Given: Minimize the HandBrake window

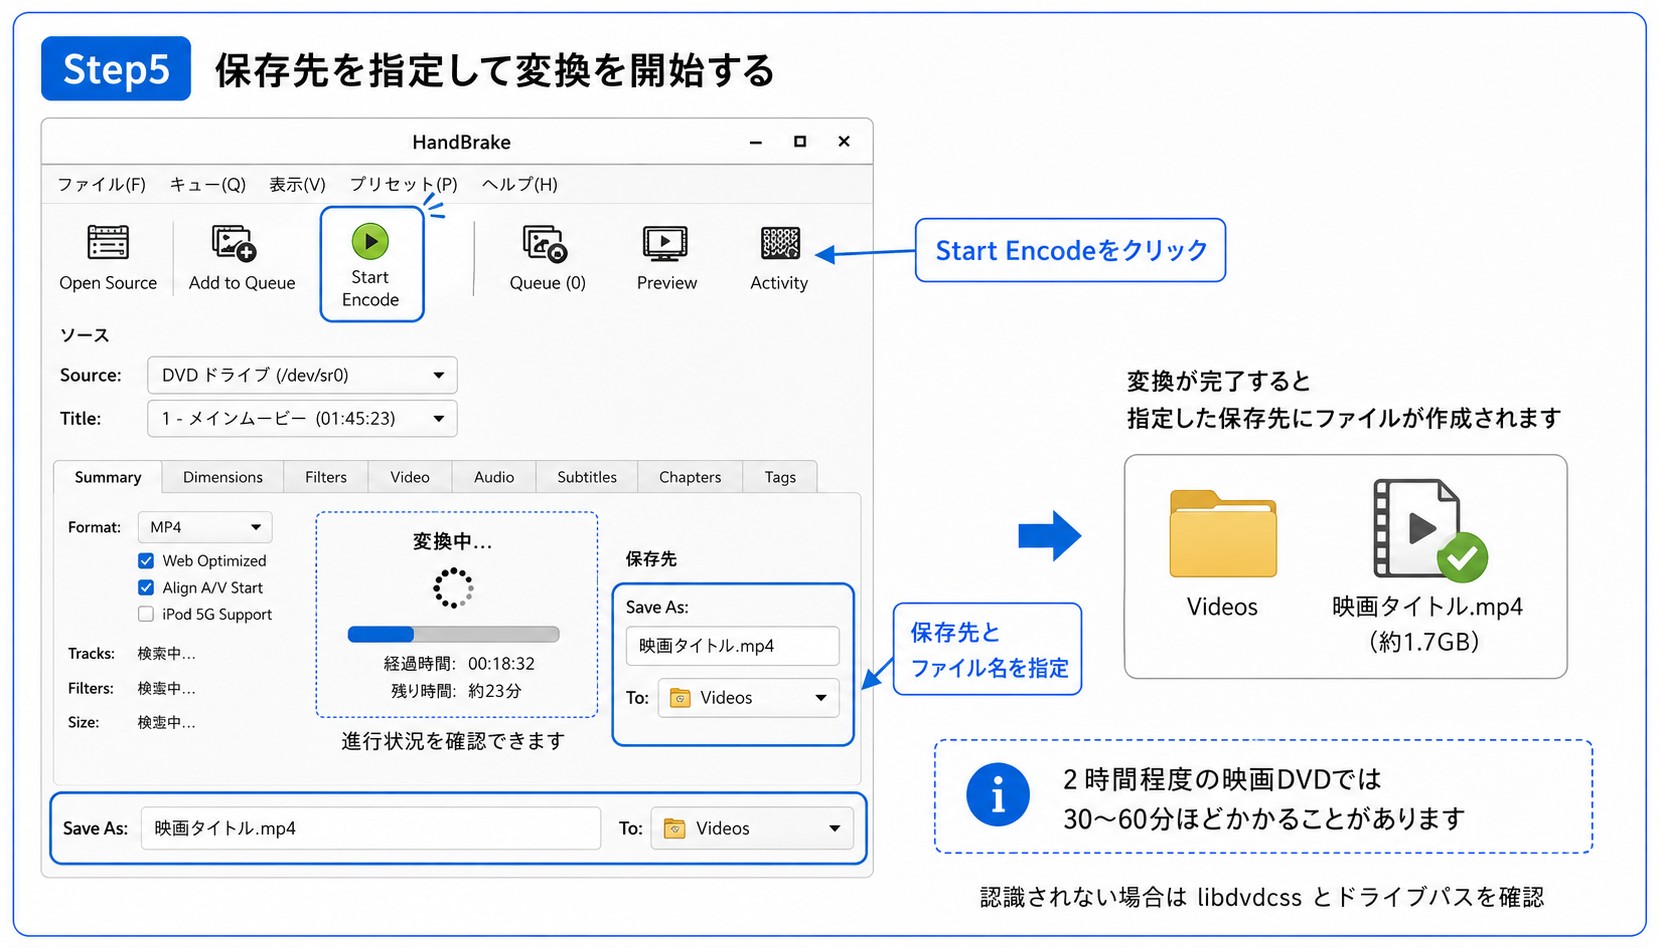Looking at the screenshot, I should point(756,142).
